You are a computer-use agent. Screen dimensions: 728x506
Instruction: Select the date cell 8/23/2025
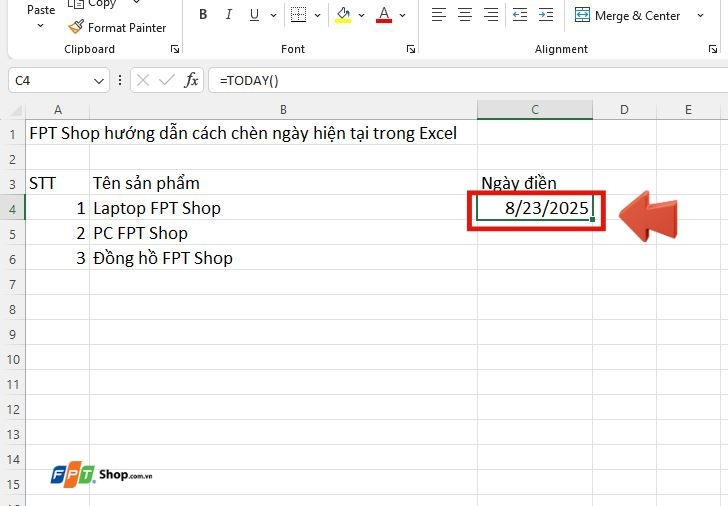click(x=535, y=208)
